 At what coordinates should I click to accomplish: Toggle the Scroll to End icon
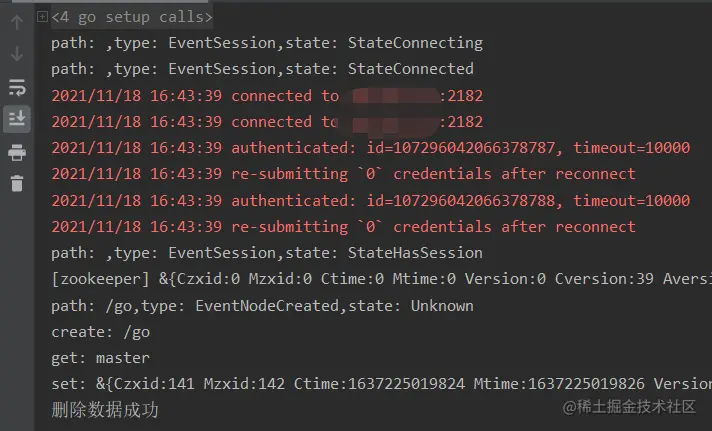pyautogui.click(x=17, y=119)
